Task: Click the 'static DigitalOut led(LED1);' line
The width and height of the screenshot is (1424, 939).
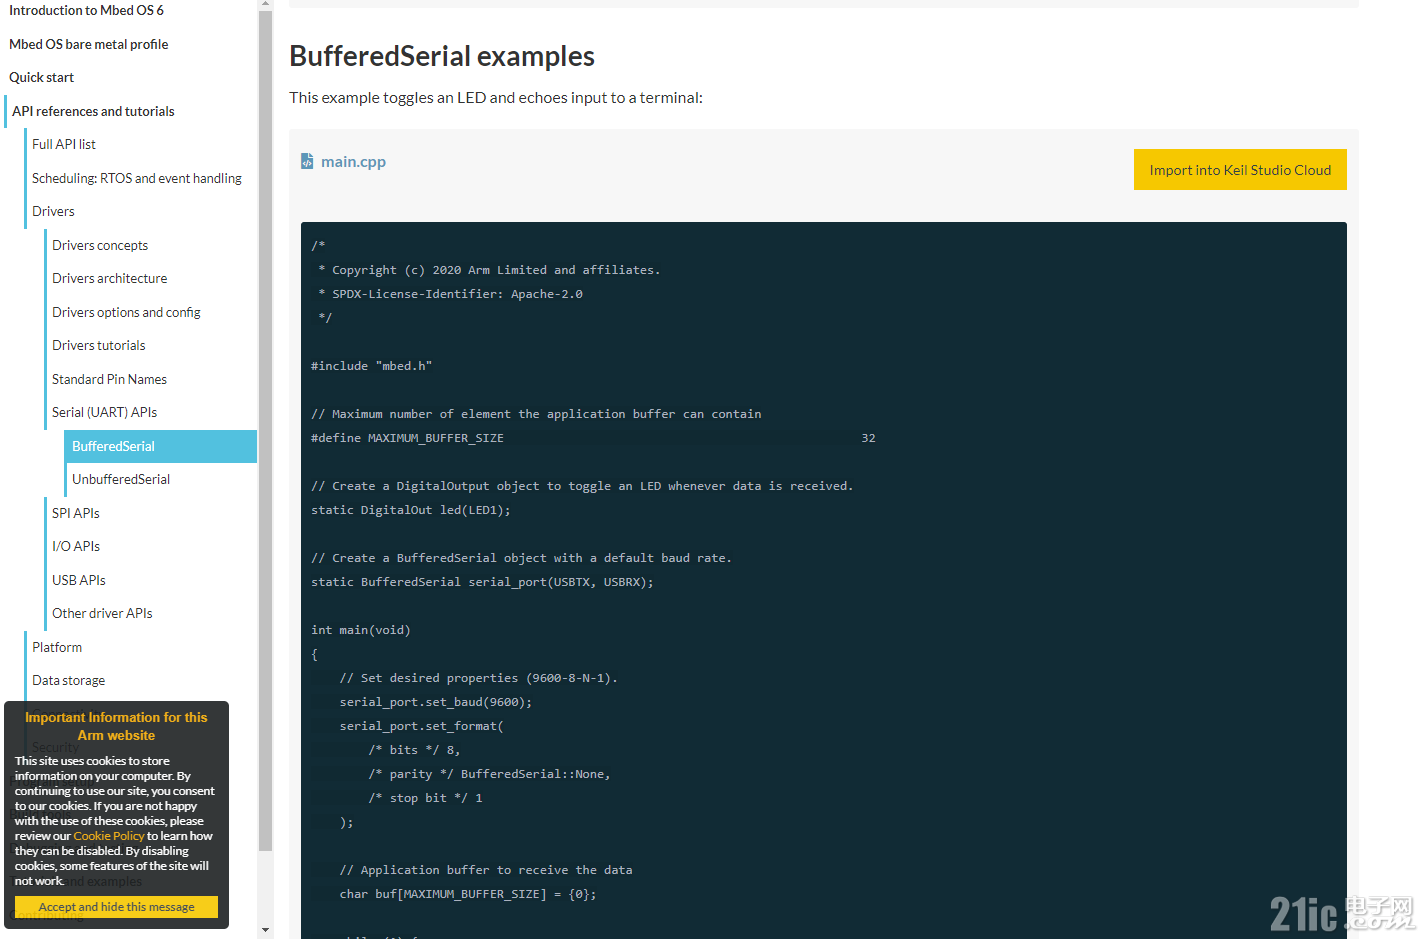Action: click(x=410, y=510)
